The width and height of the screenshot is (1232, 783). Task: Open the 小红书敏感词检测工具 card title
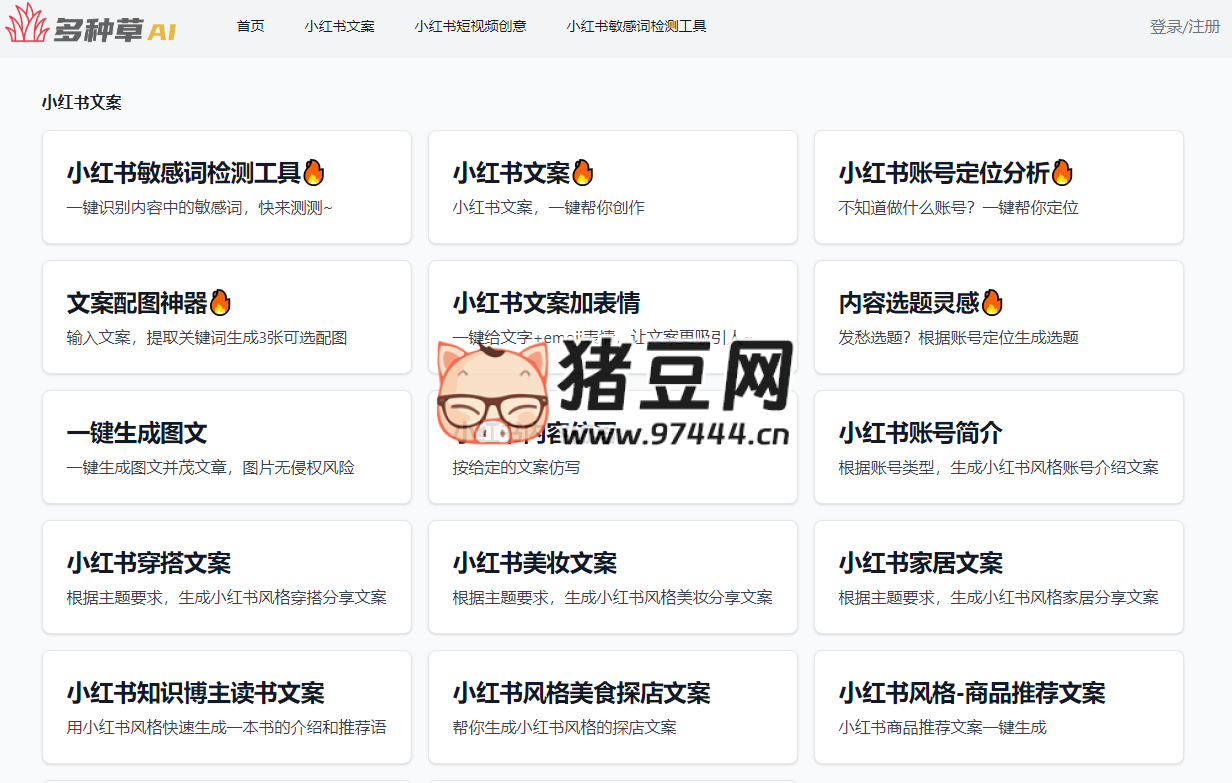pyautogui.click(x=184, y=173)
